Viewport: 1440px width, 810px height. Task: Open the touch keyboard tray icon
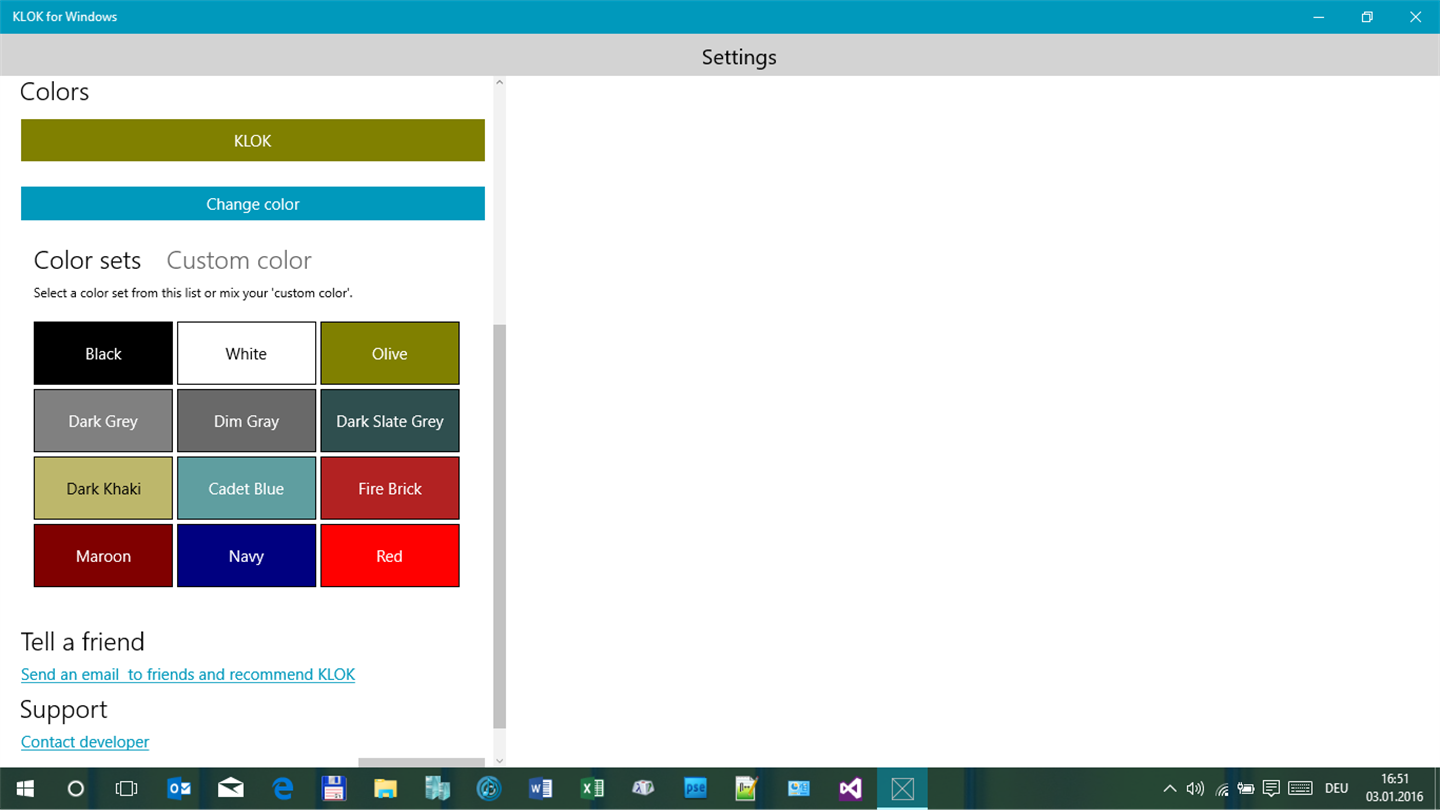[1300, 789]
